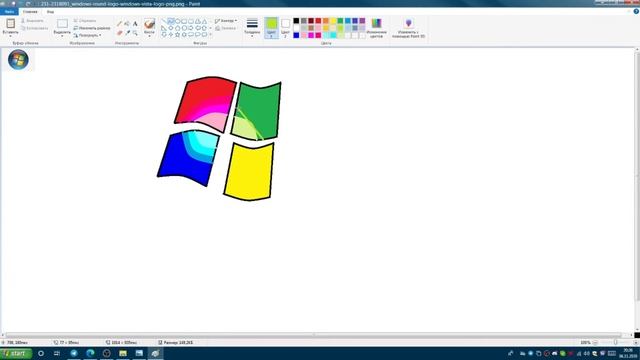Open the shape Outline dropdown
The width and height of the screenshot is (640, 360).
coord(226,20)
